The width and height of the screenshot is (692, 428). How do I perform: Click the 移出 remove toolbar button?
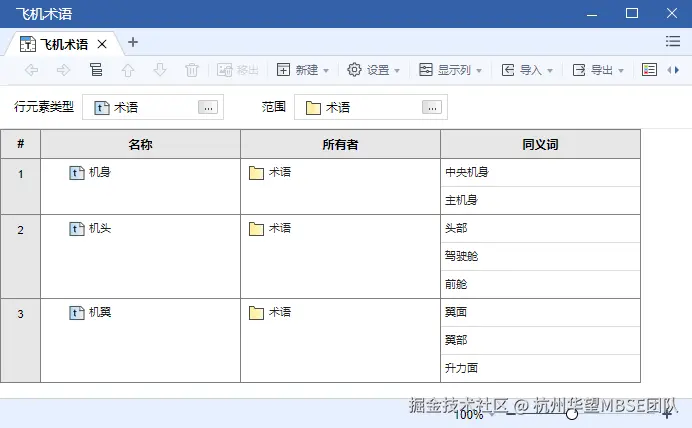pos(238,70)
